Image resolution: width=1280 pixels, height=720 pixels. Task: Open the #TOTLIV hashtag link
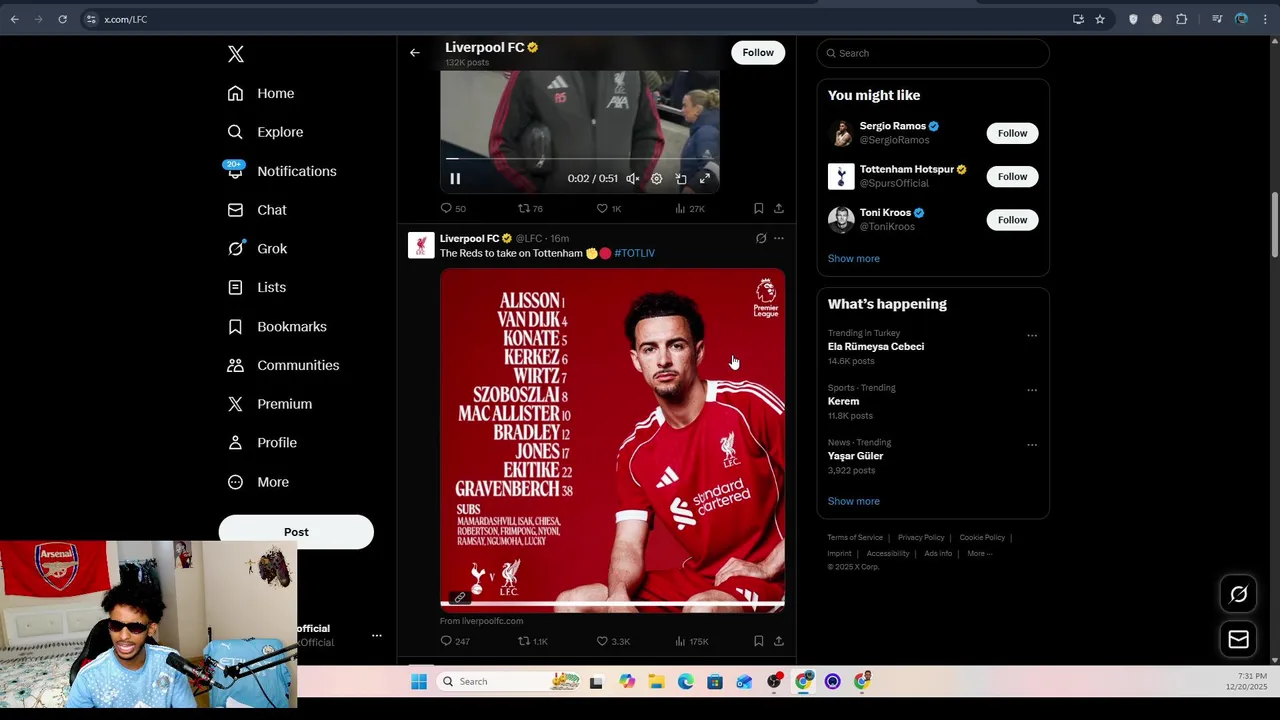pyautogui.click(x=635, y=253)
